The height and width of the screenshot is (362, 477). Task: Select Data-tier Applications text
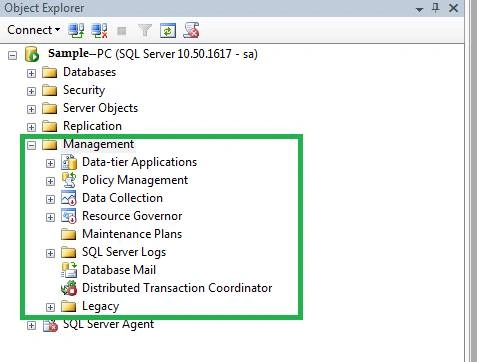139,162
